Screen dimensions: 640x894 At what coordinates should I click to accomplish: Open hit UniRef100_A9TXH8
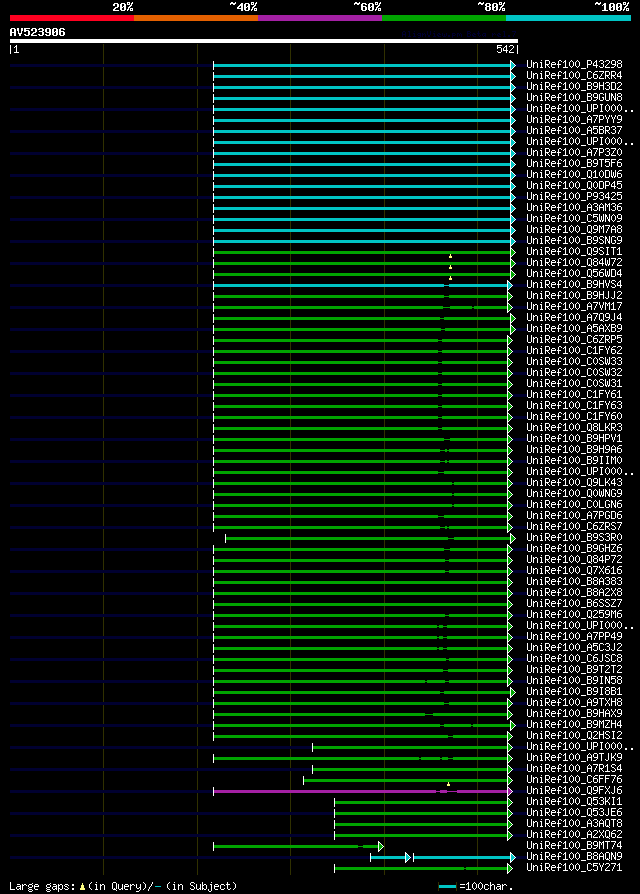(x=574, y=702)
